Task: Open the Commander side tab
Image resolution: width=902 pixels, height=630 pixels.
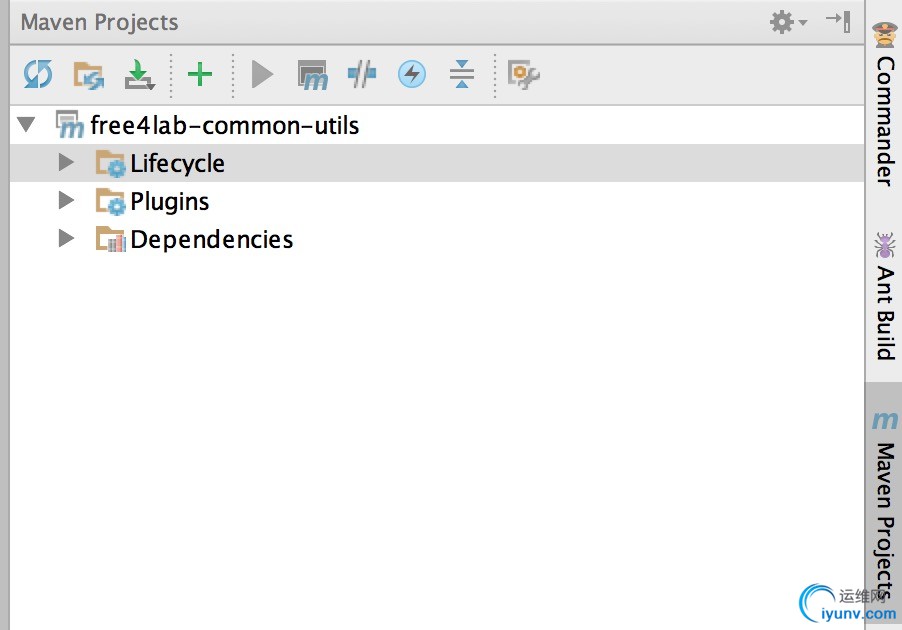Action: 885,104
